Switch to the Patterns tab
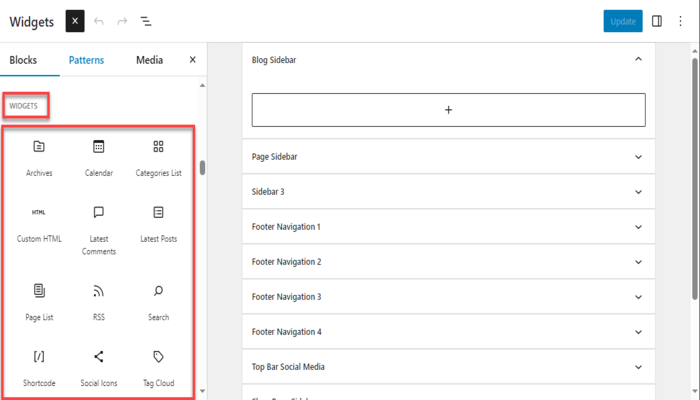 (x=86, y=60)
